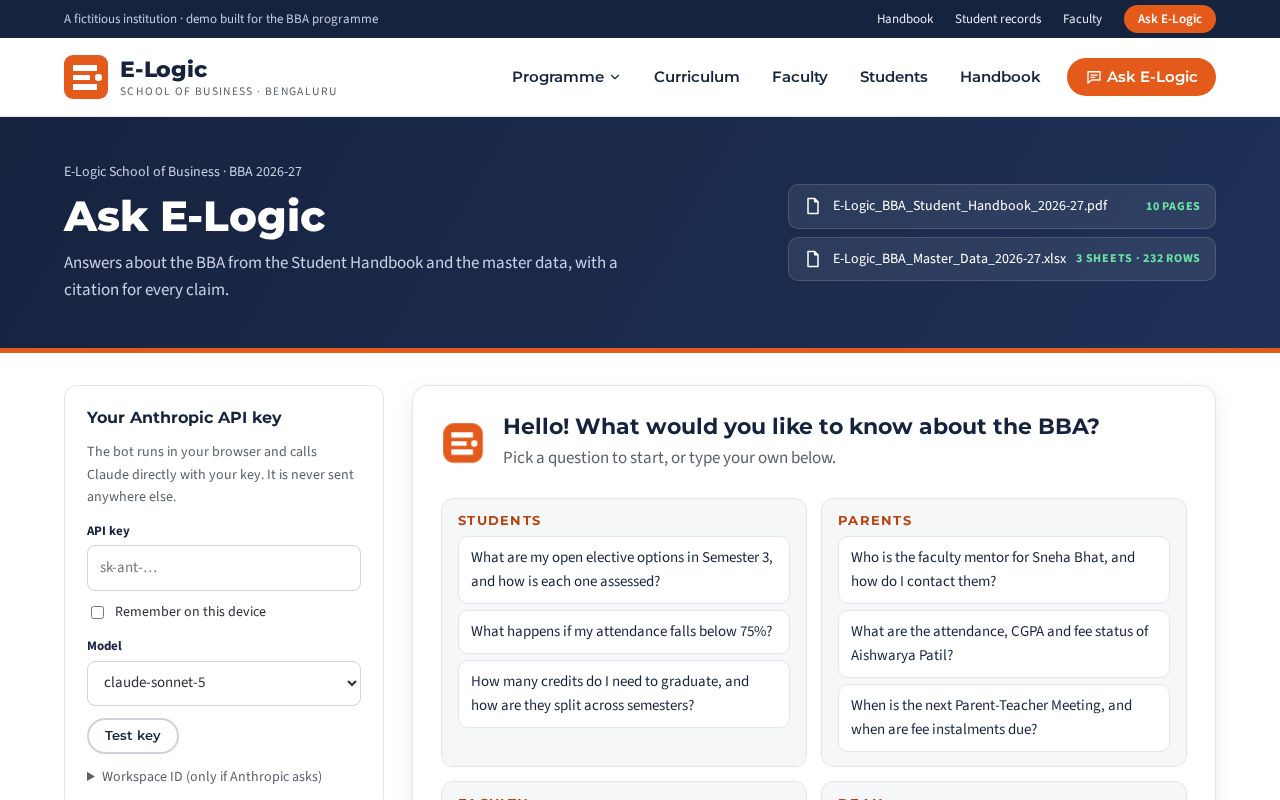Screen dimensions: 1280x800
Task: Open E-Logic_BBA_Student_Handbook_2026-27.pdf file chip
Action: (x=1002, y=206)
